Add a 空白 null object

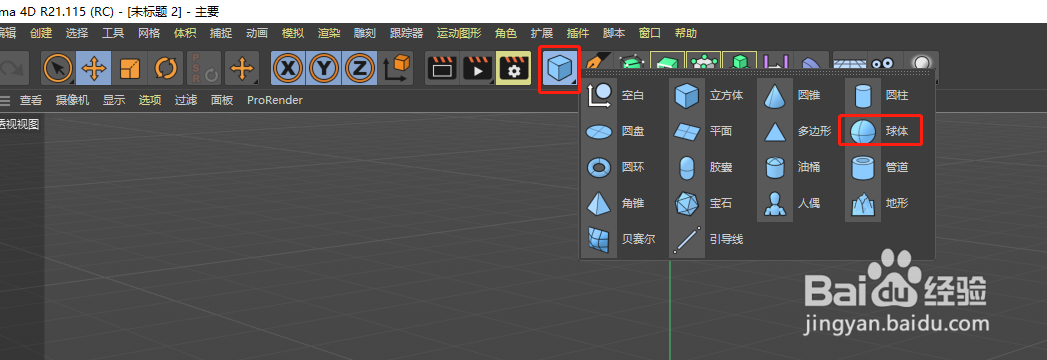tap(616, 96)
